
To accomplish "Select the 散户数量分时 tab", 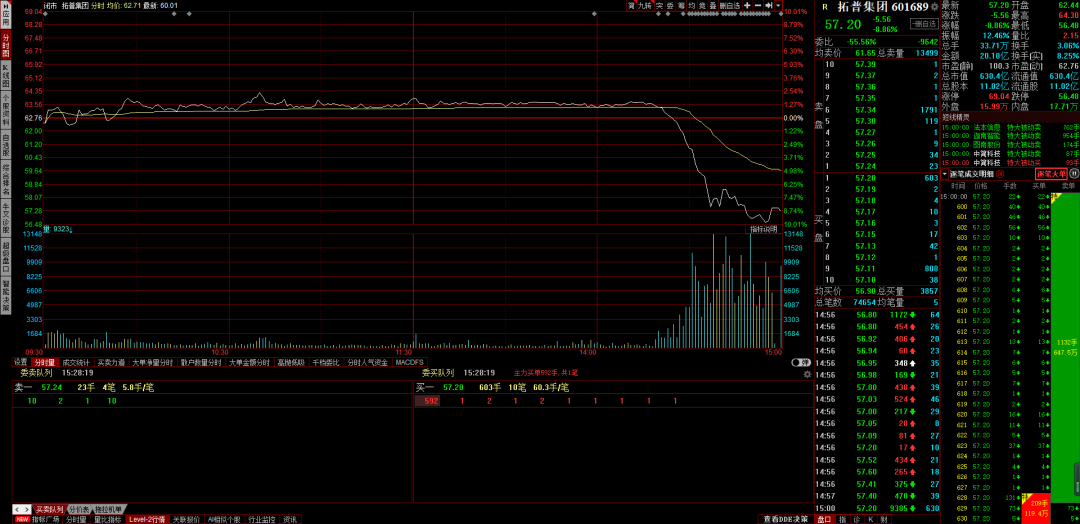I will (x=201, y=362).
